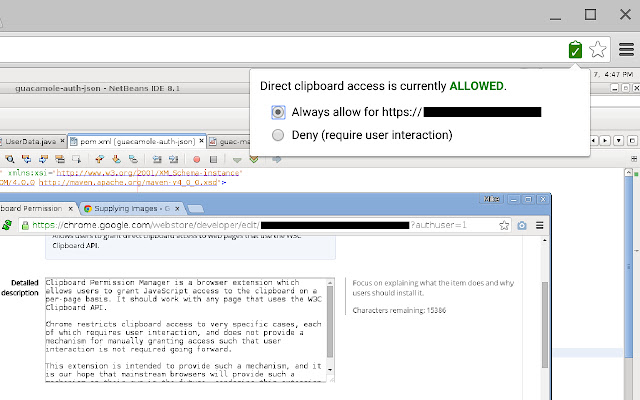The height and width of the screenshot is (400, 640).
Task: Choose Deny (require user interaction) radio option
Action: [x=278, y=135]
